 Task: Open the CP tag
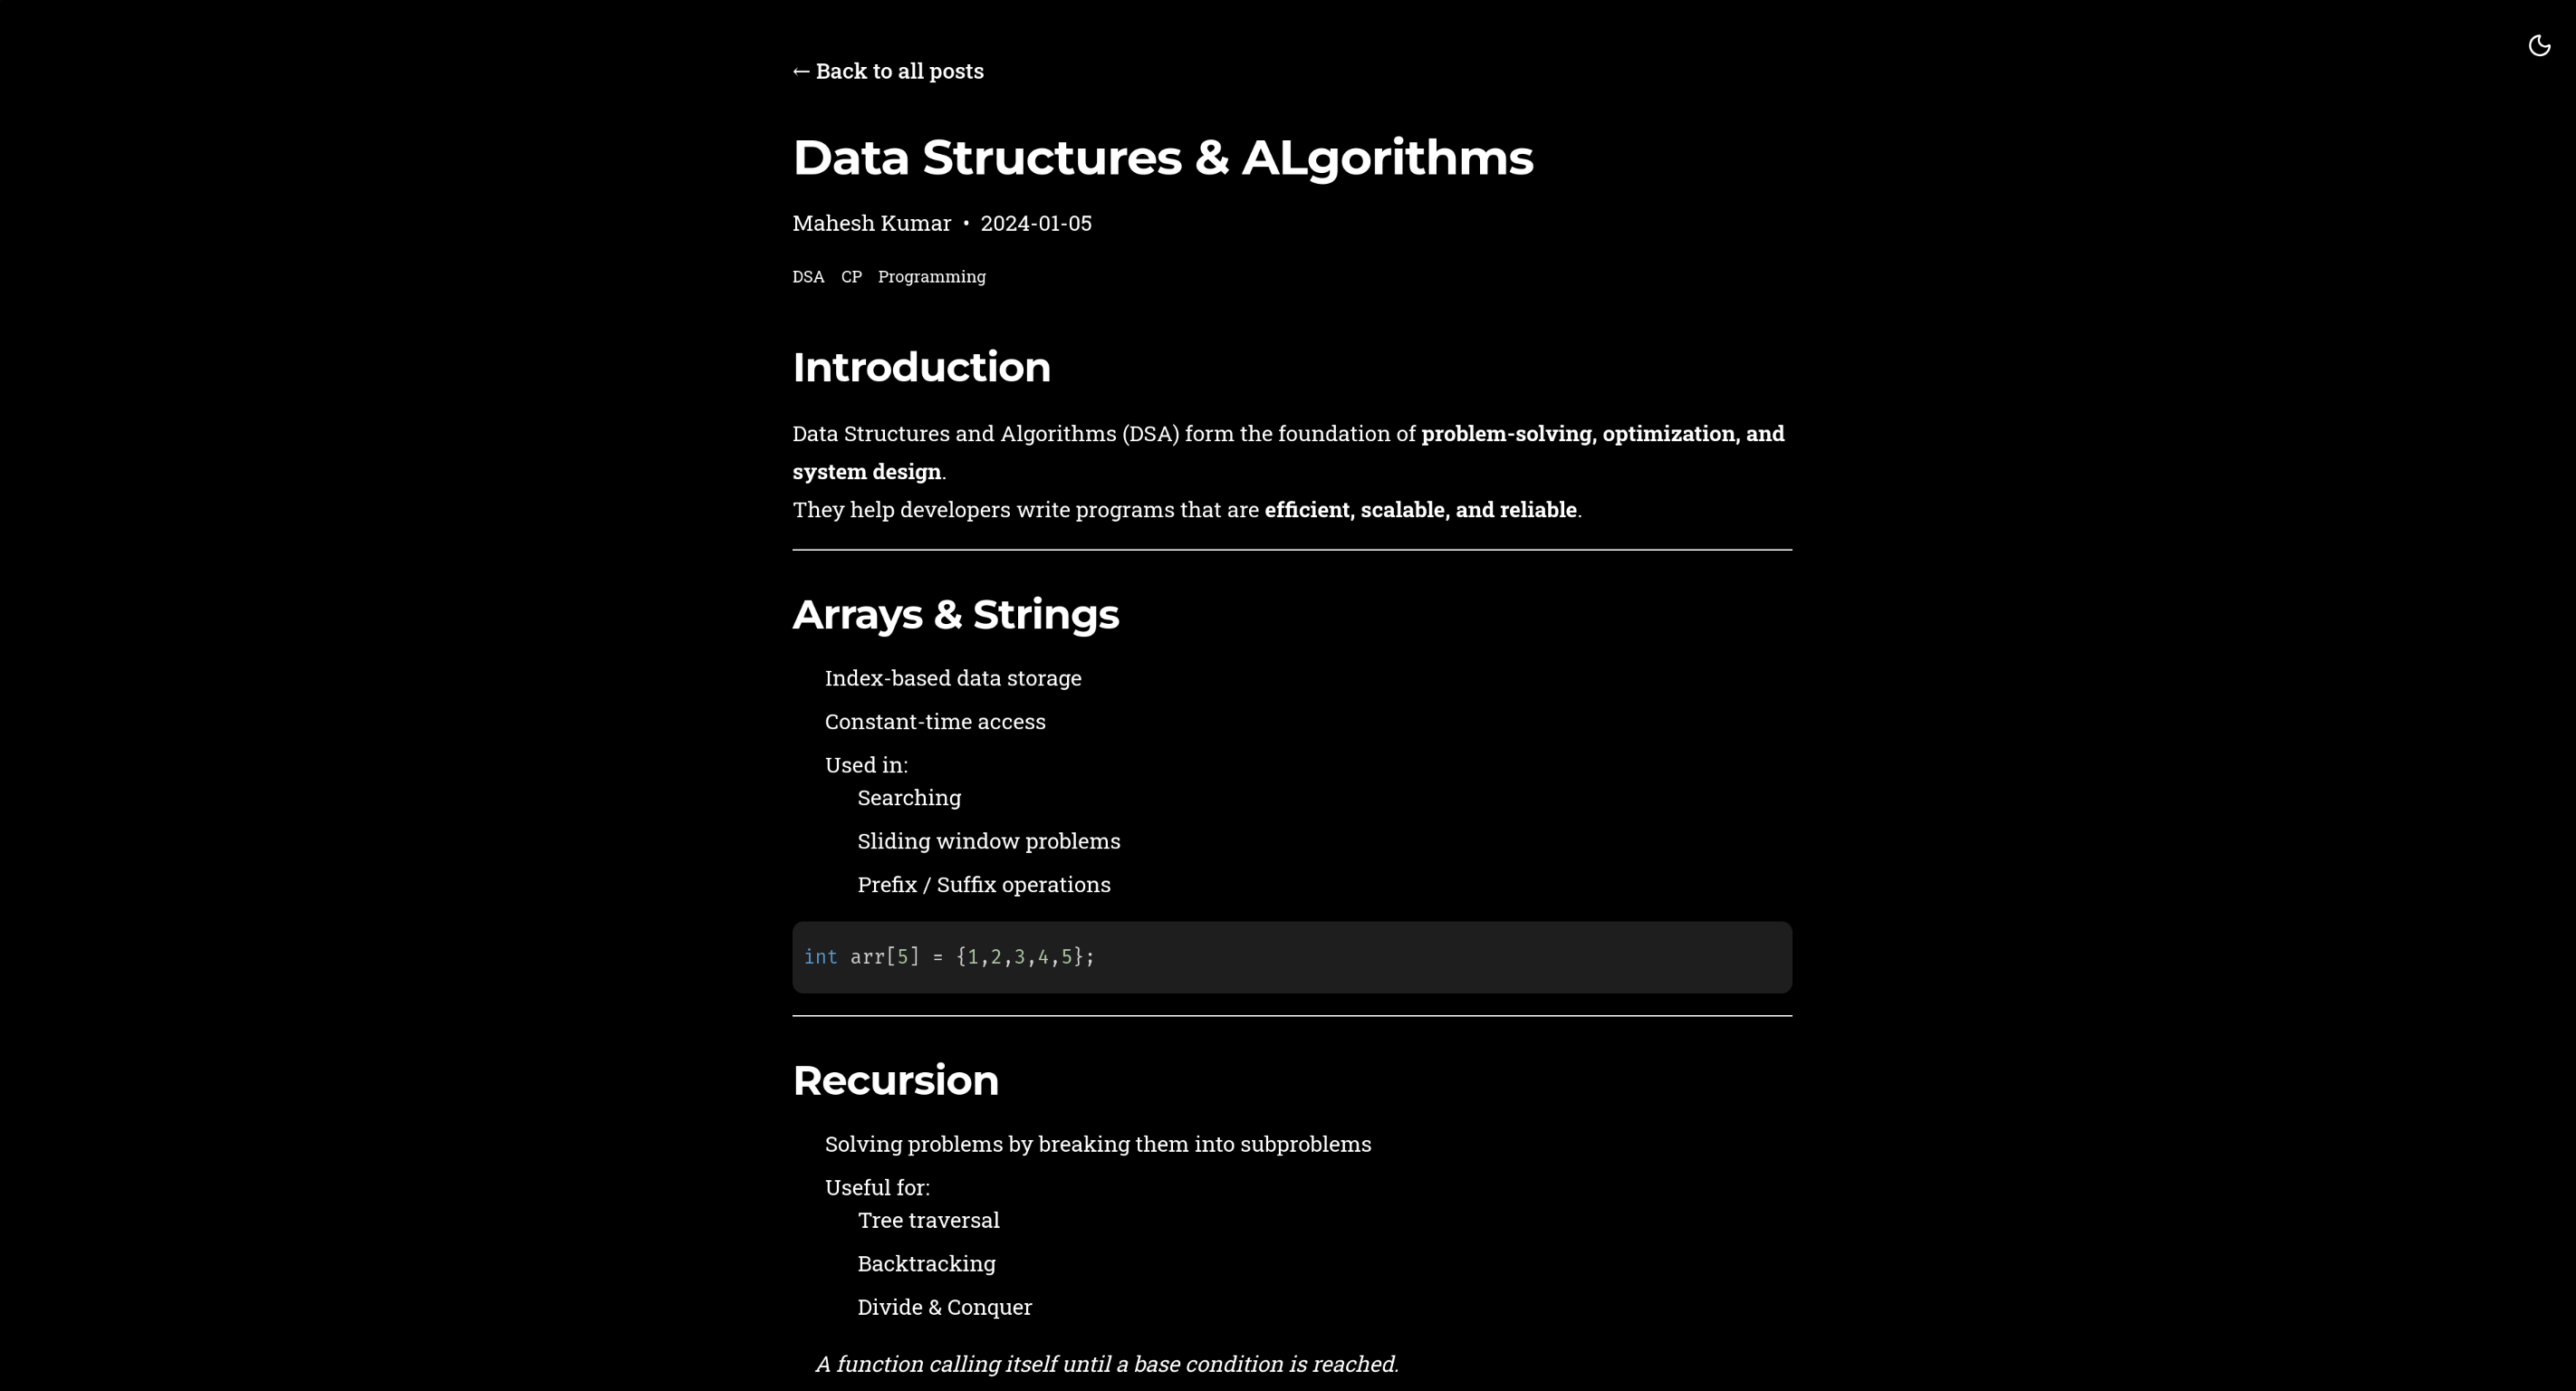coord(851,277)
